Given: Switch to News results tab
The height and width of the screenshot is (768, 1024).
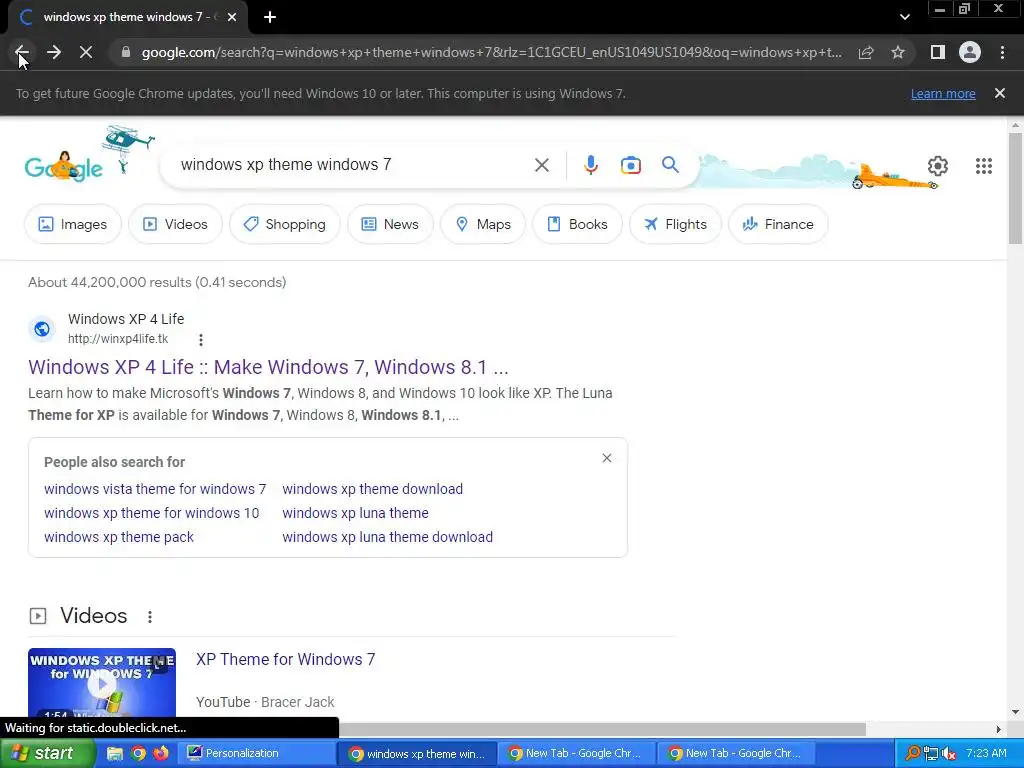Looking at the screenshot, I should point(390,224).
